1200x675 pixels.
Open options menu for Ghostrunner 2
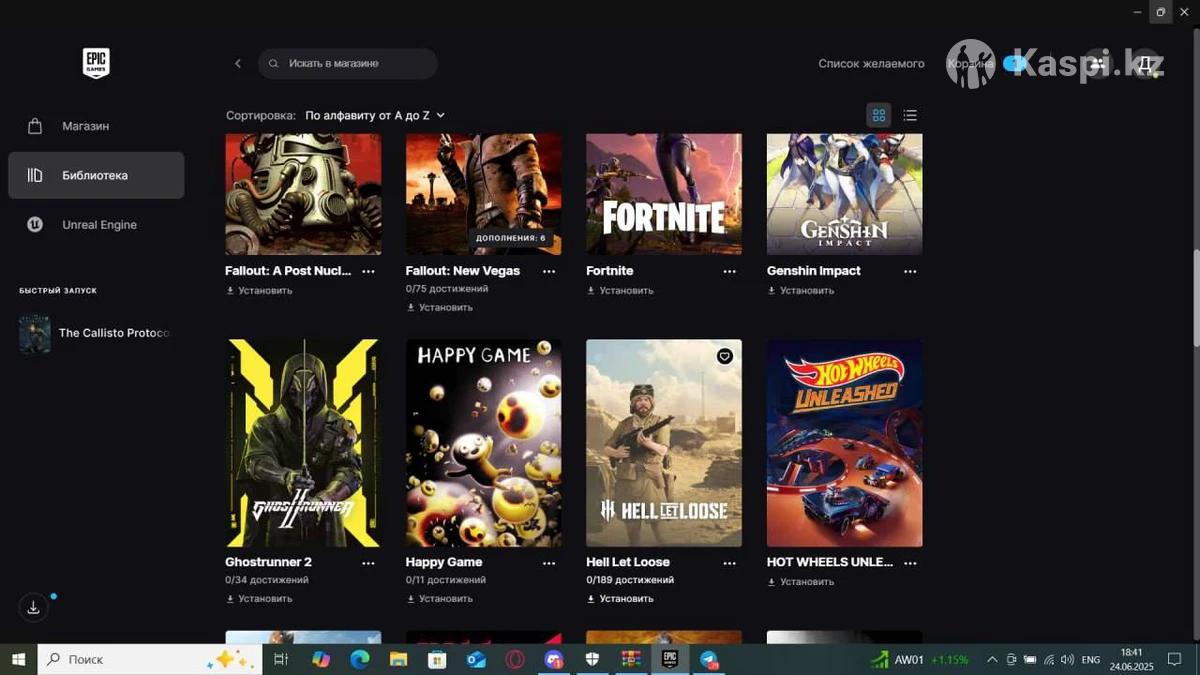point(368,563)
